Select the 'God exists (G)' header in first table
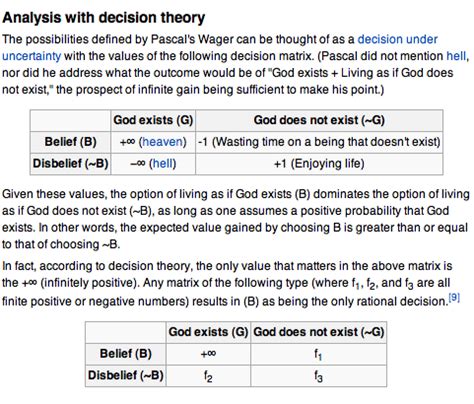Screen dimensions: 474x404 [153, 120]
